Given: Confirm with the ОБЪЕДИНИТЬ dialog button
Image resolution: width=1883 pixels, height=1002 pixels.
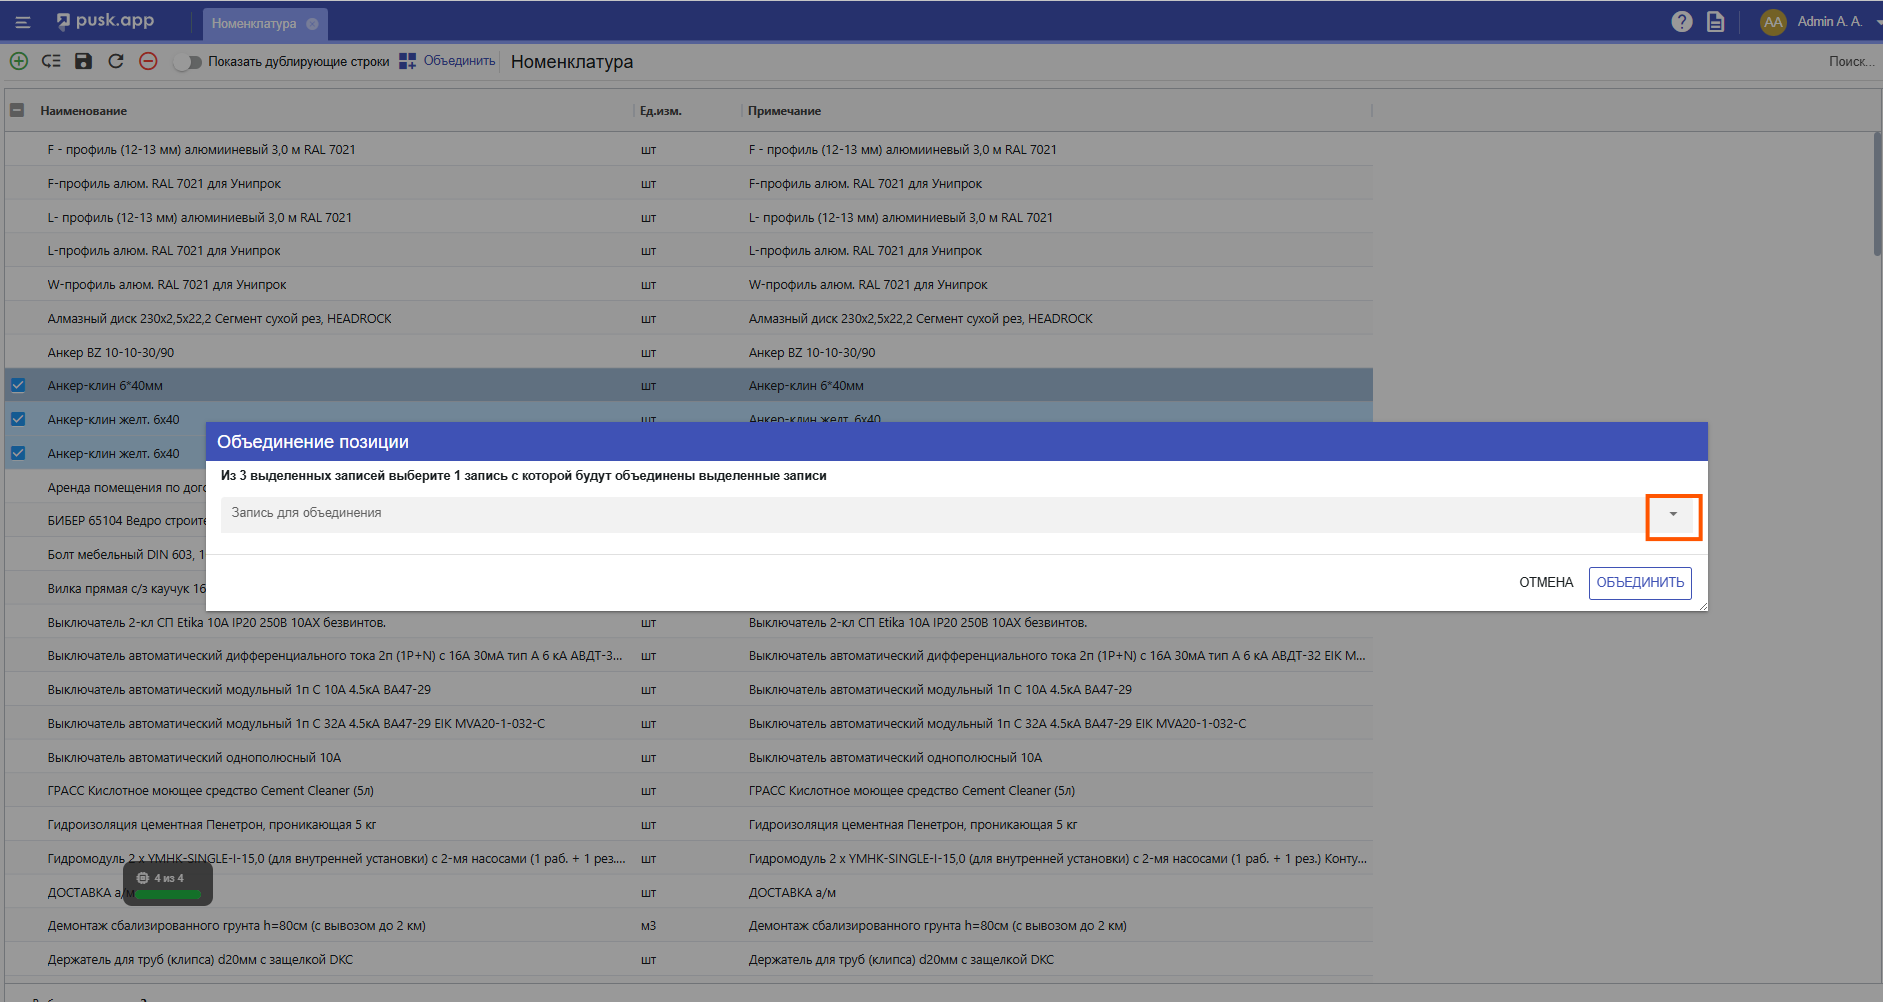Looking at the screenshot, I should (1640, 582).
